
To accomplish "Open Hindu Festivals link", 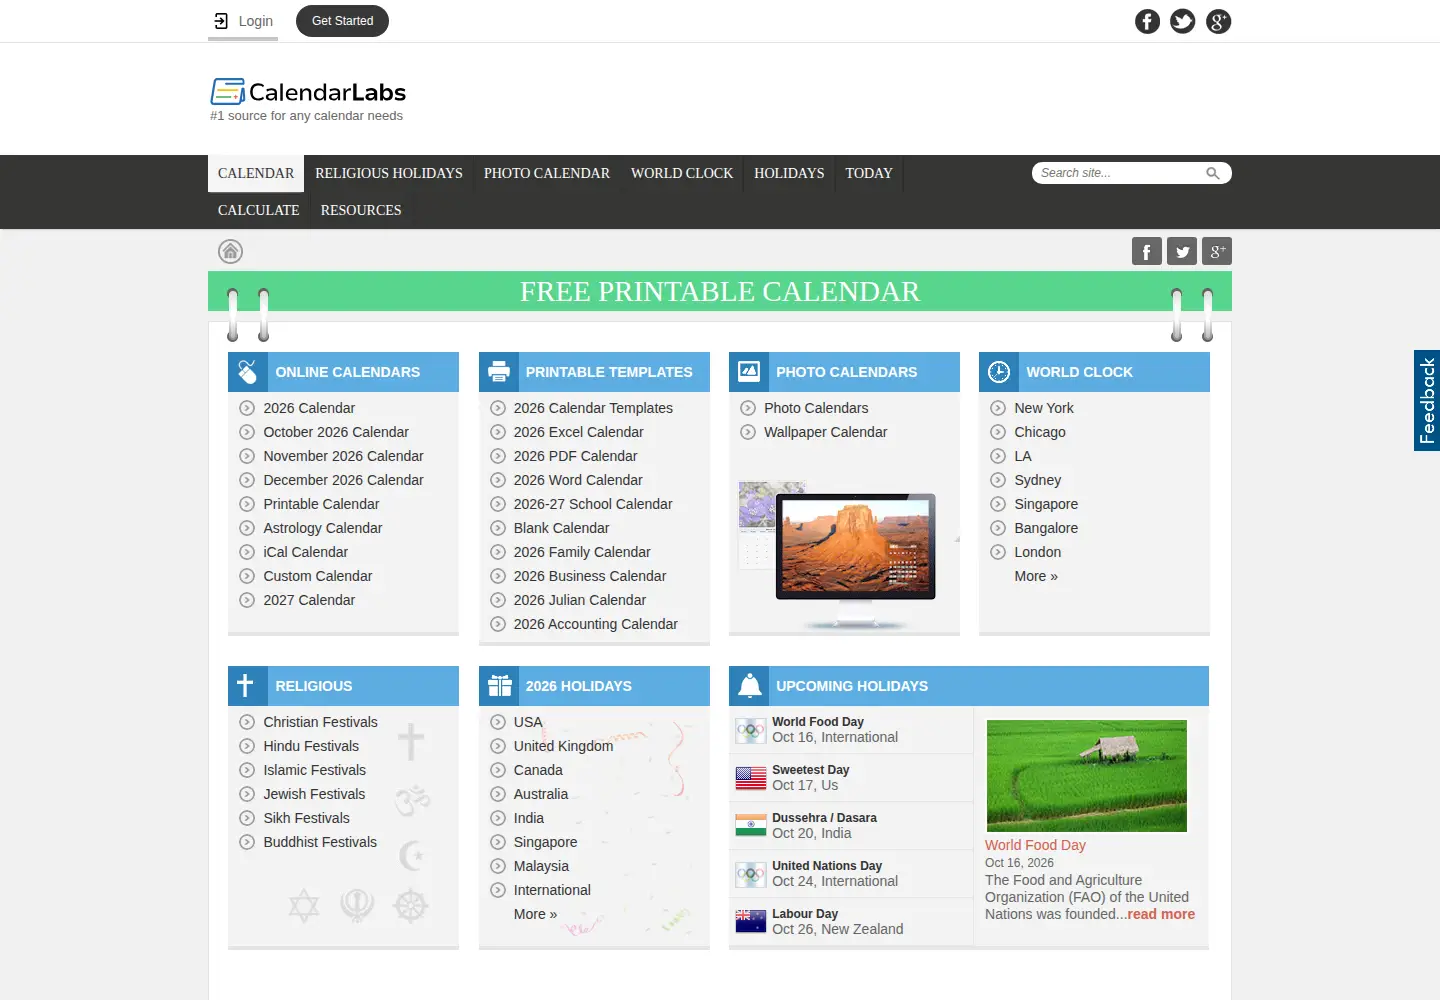I will point(311,746).
